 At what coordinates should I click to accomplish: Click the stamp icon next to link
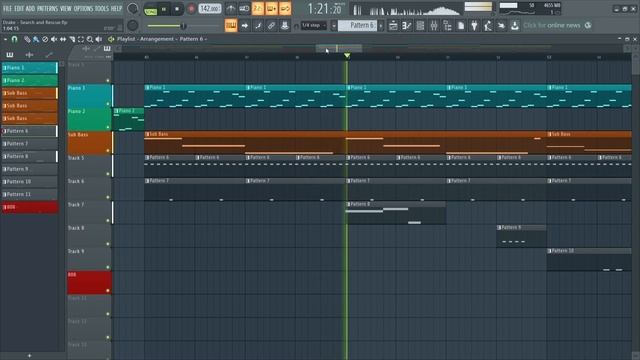[284, 26]
